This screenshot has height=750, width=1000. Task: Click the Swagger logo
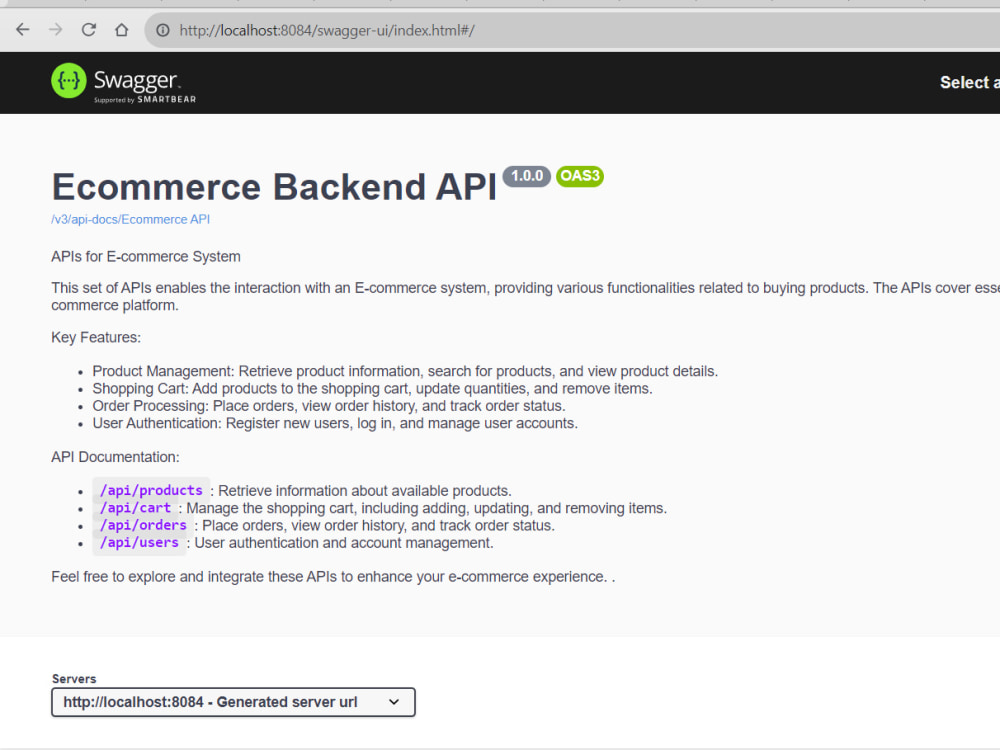[x=124, y=82]
